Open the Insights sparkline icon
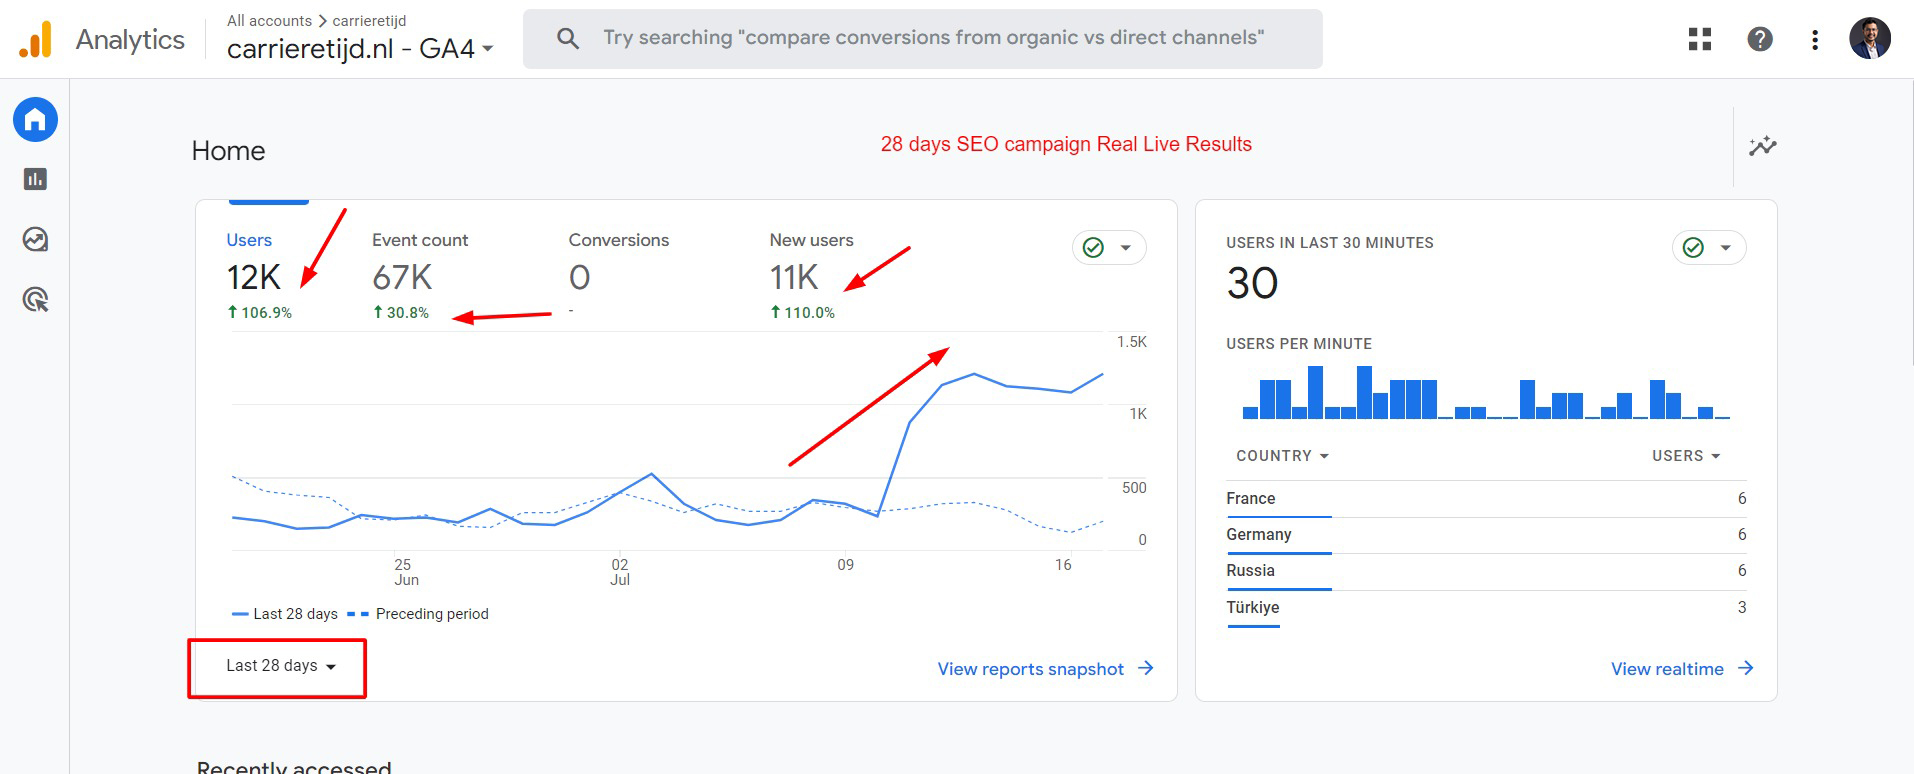The image size is (1914, 774). tap(1762, 146)
